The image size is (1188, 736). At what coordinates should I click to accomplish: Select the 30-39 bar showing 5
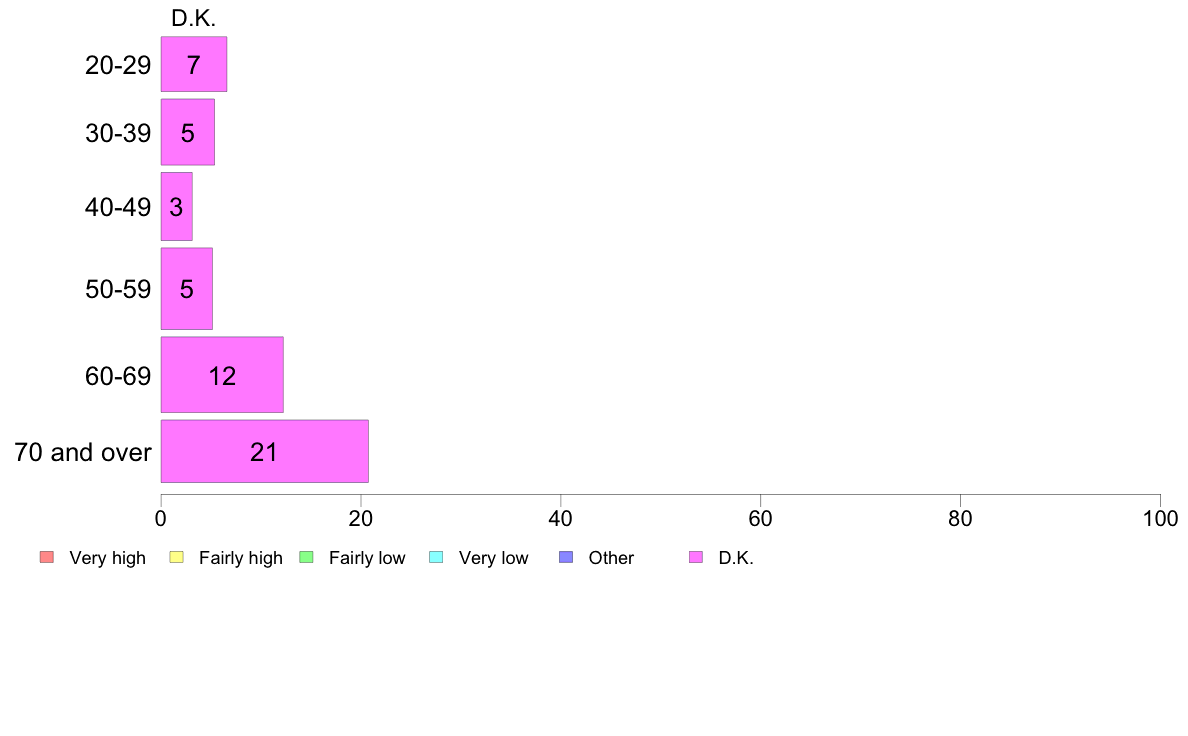pyautogui.click(x=188, y=132)
